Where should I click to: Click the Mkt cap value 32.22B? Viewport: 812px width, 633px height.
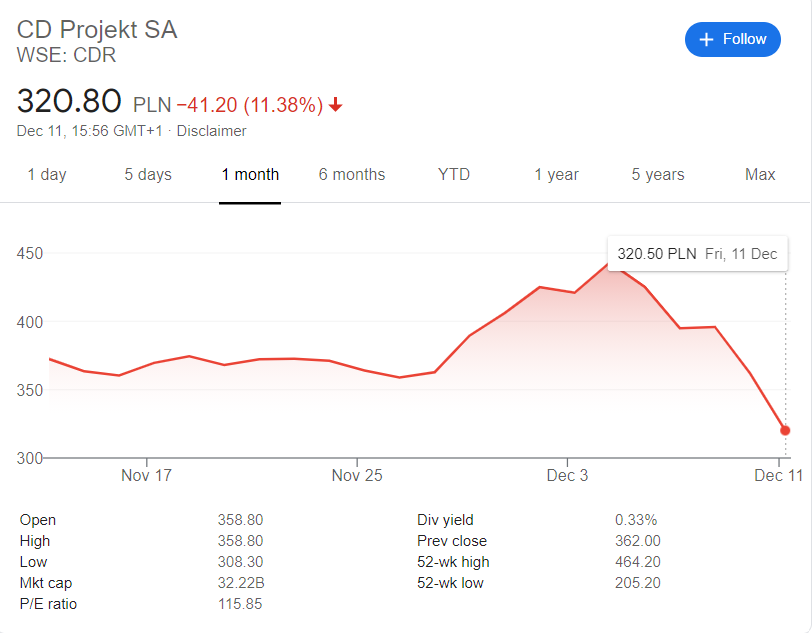(x=240, y=583)
